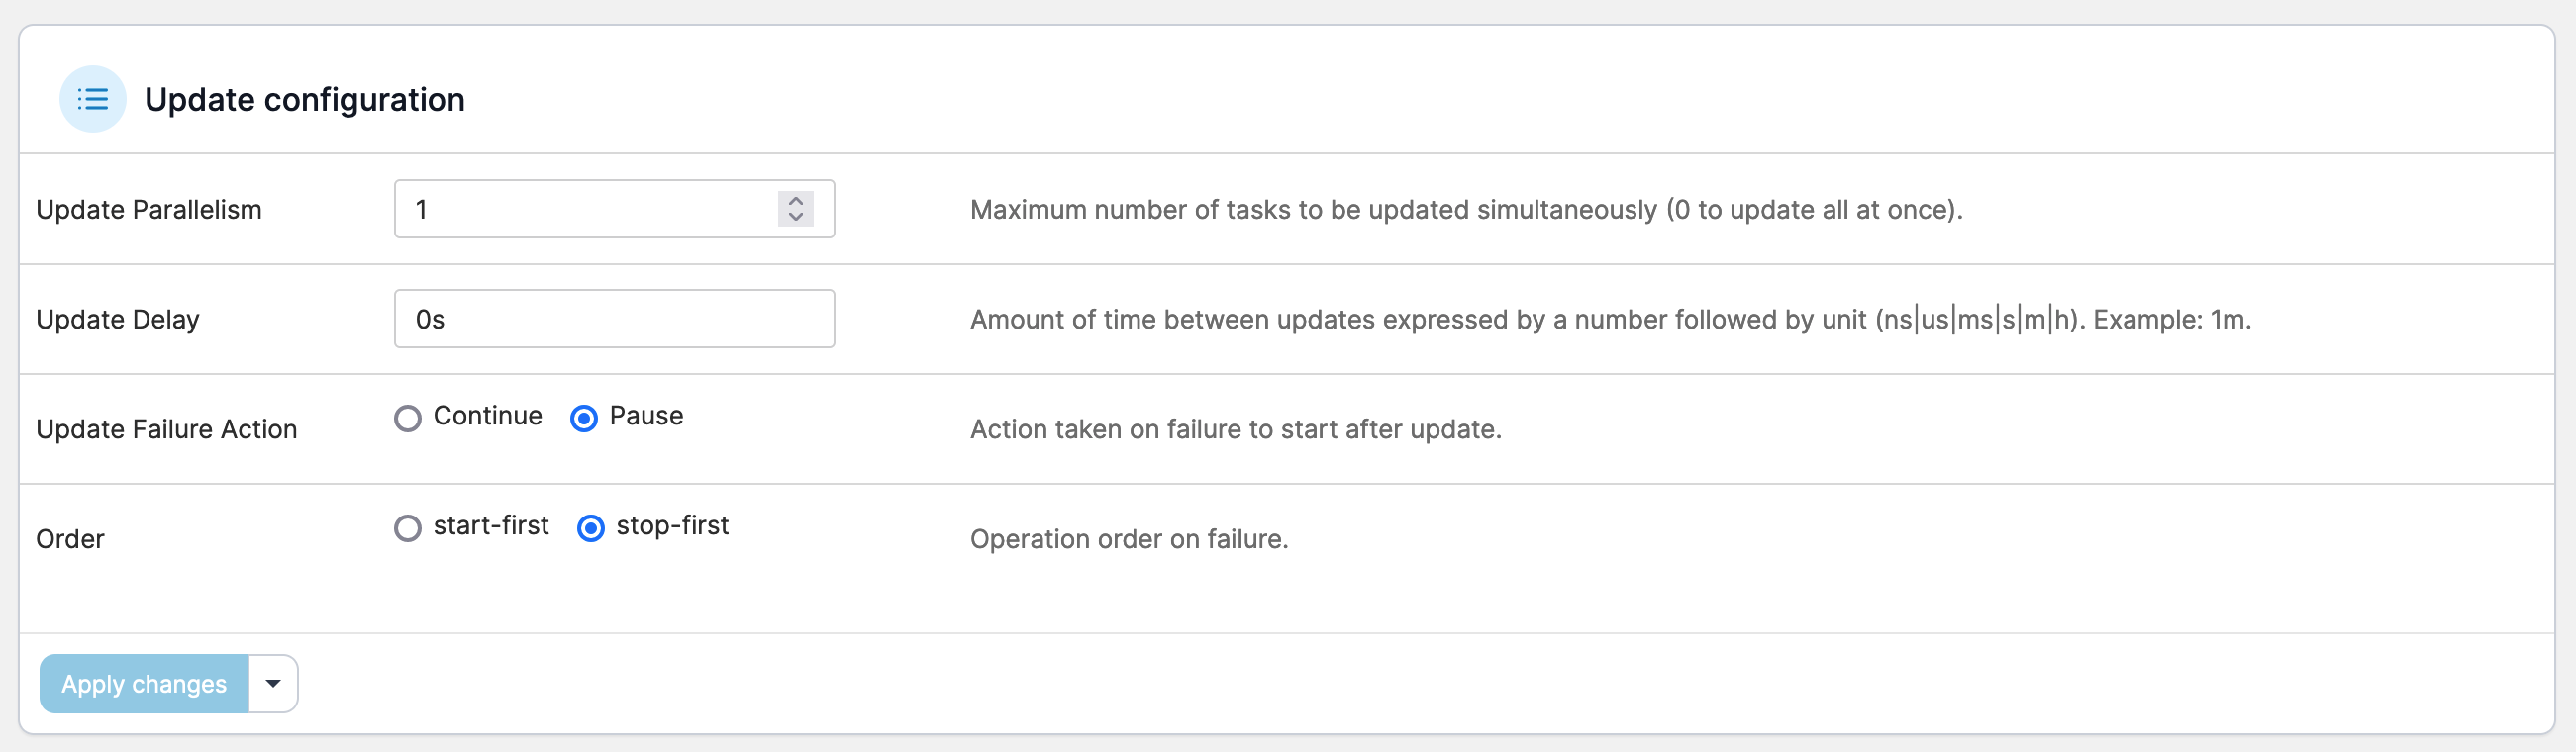Pick the stop-first order option
2576x752 pixels.
(591, 528)
